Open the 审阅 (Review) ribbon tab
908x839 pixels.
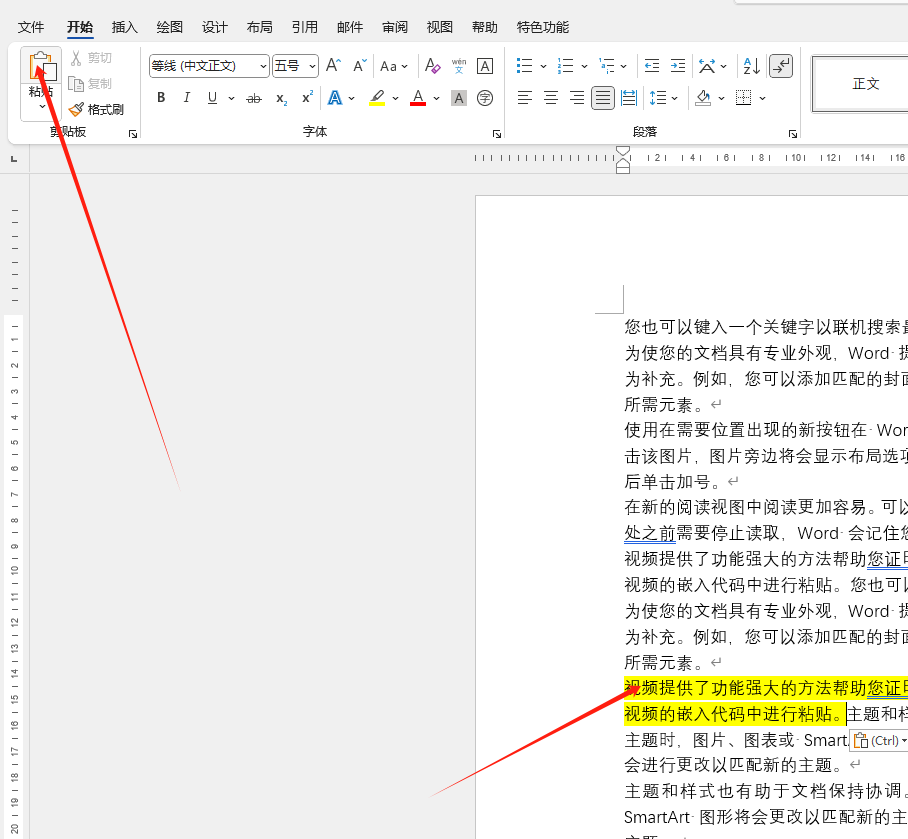coord(395,27)
